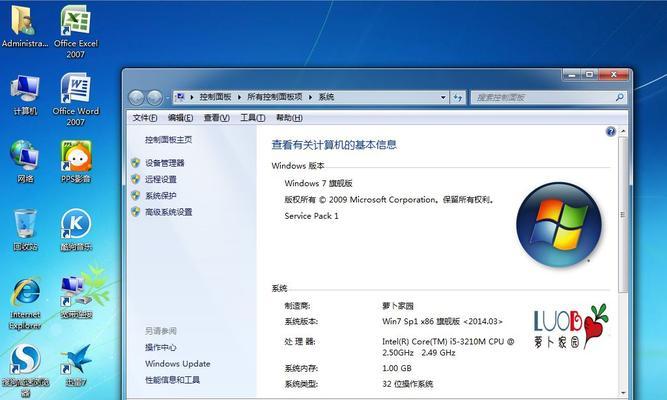This screenshot has height=400, width=667.
Task: Select the 萝卜家园 manufacturer value
Action: 398,306
